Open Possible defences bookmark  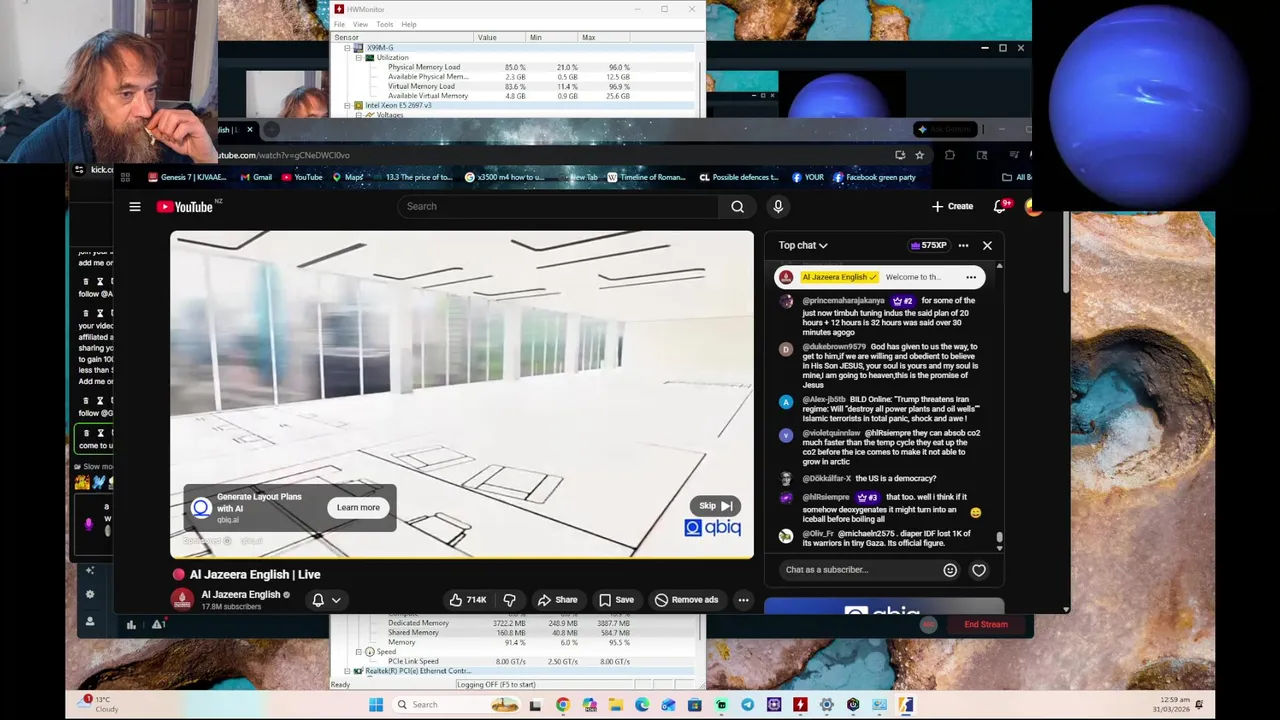click(x=739, y=177)
